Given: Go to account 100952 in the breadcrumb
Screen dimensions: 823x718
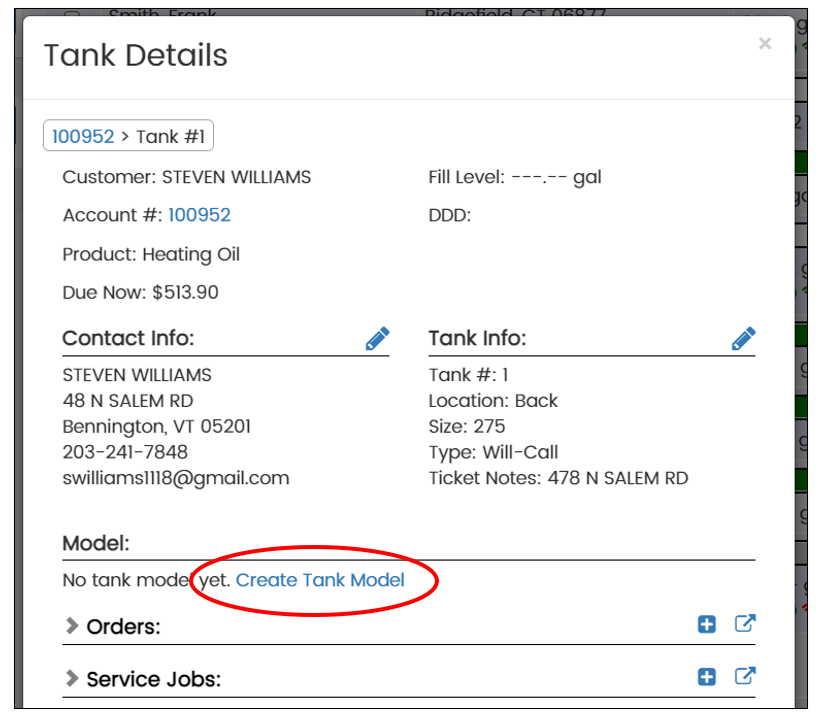Looking at the screenshot, I should (x=83, y=136).
